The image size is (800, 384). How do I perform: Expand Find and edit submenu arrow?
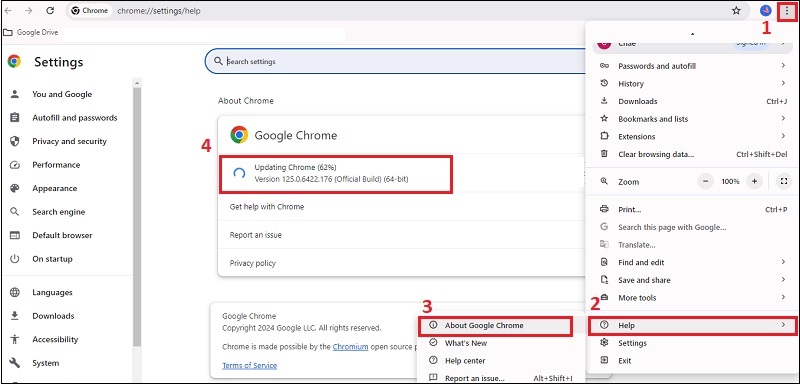(x=783, y=262)
